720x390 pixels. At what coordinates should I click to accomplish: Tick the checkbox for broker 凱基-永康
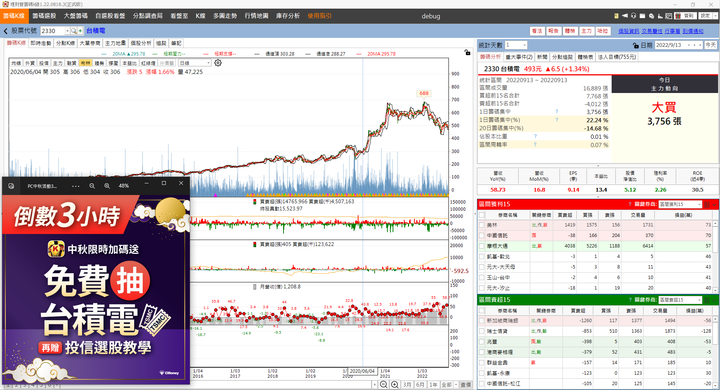coord(482,373)
